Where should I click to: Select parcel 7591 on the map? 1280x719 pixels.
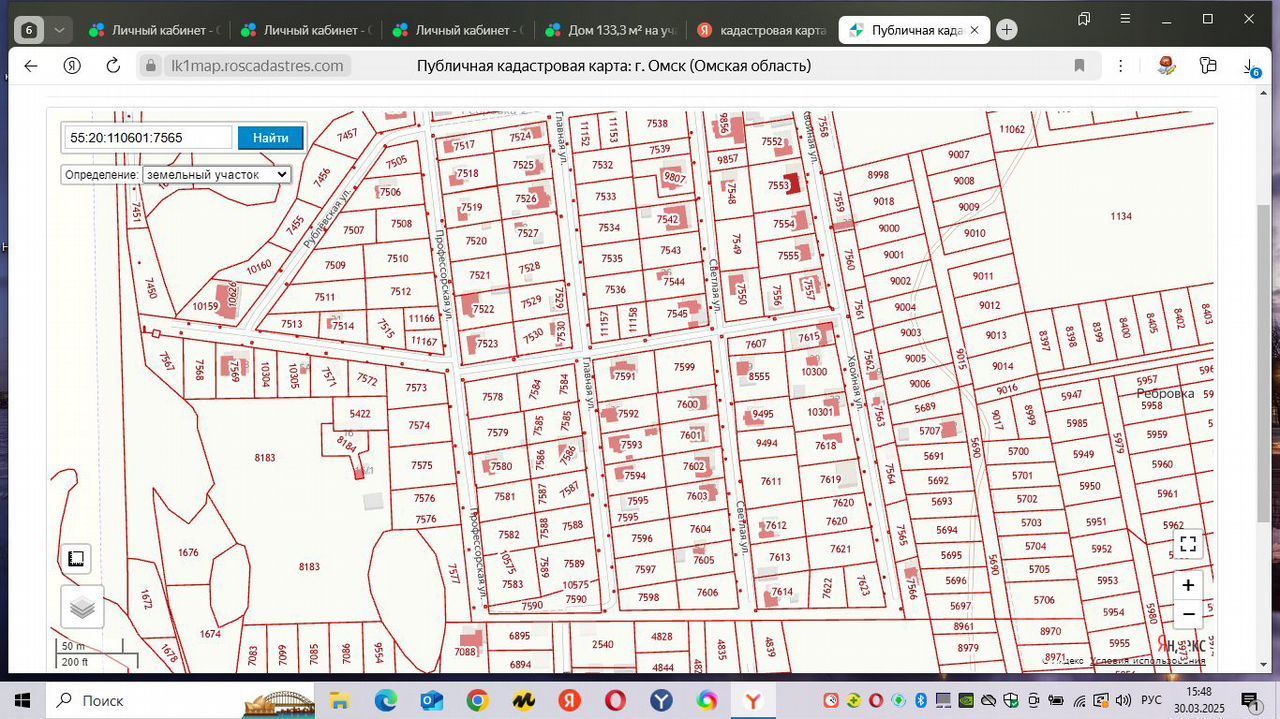625,377
